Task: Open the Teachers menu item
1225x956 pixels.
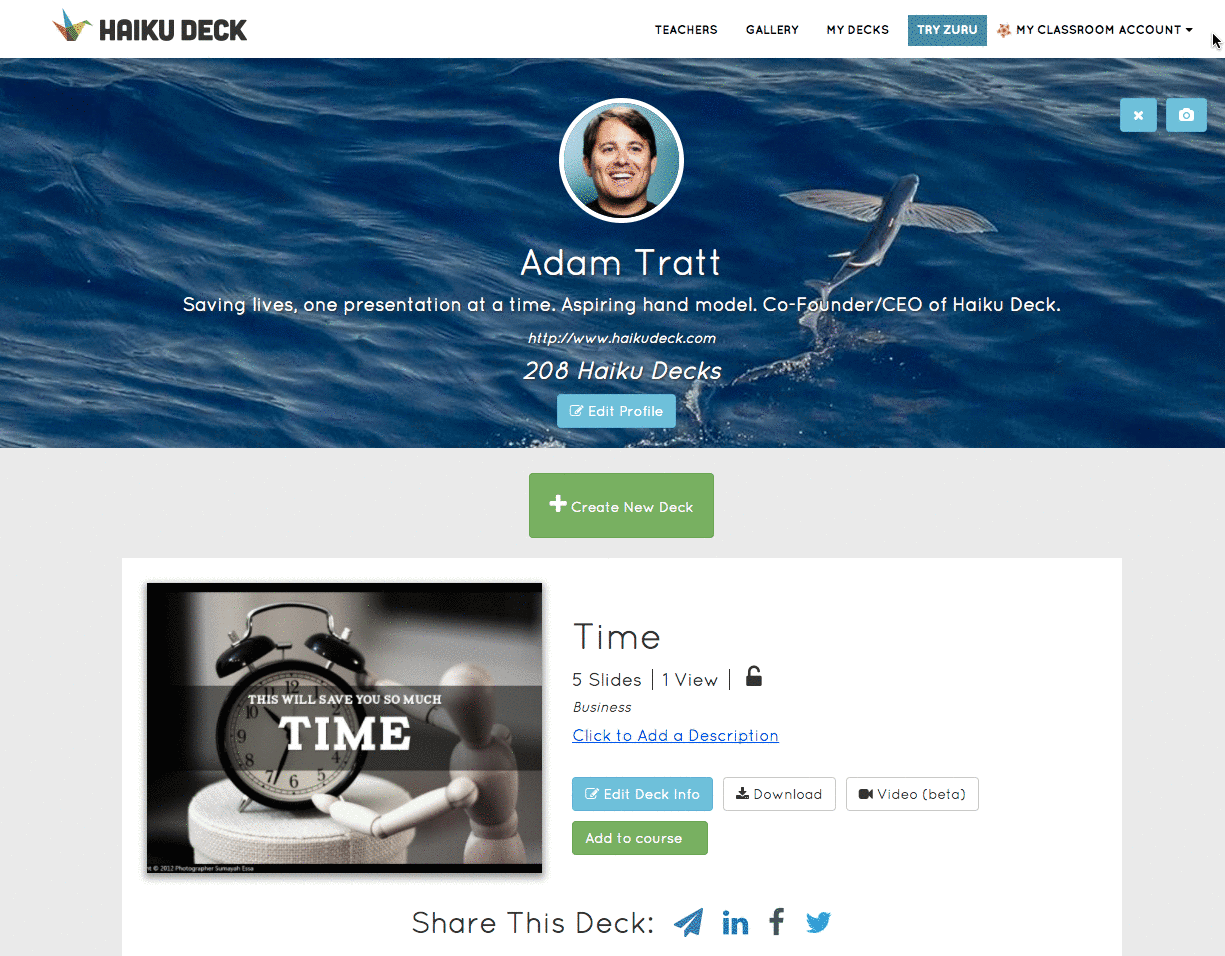Action: coord(686,30)
